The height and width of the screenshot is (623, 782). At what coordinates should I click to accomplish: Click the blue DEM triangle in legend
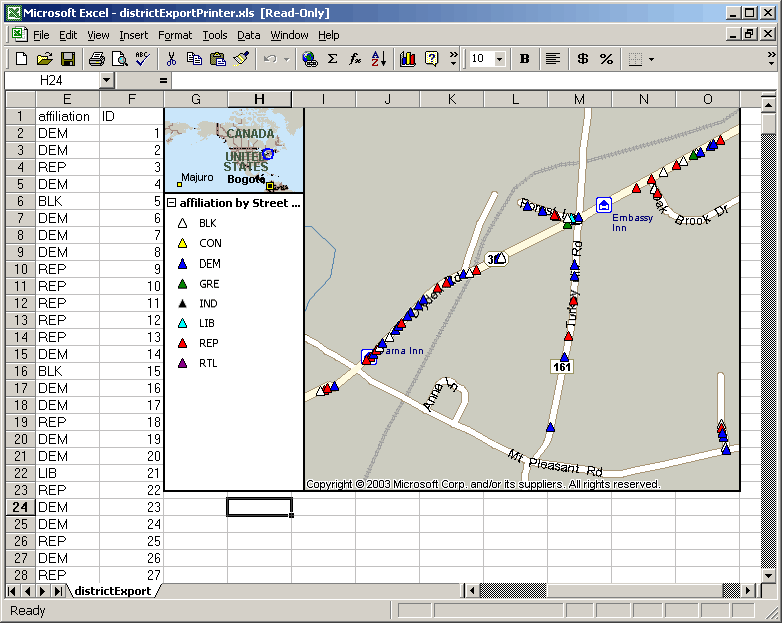[x=182, y=263]
